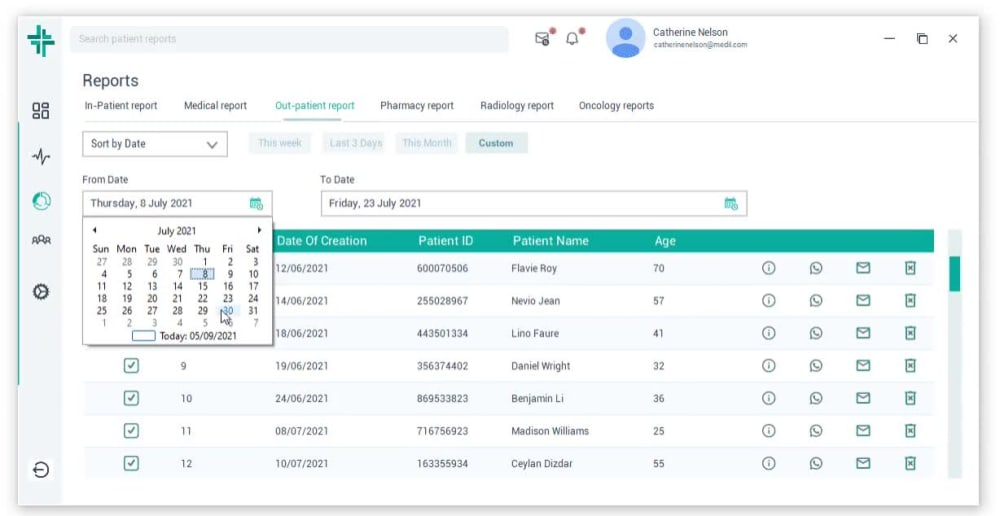
Task: Switch to Radiology report tab
Action: click(517, 106)
